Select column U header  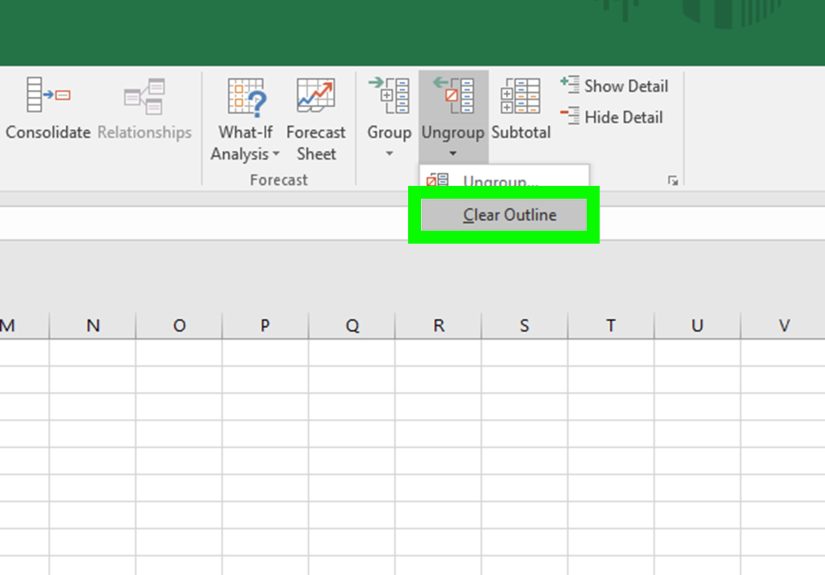[697, 326]
